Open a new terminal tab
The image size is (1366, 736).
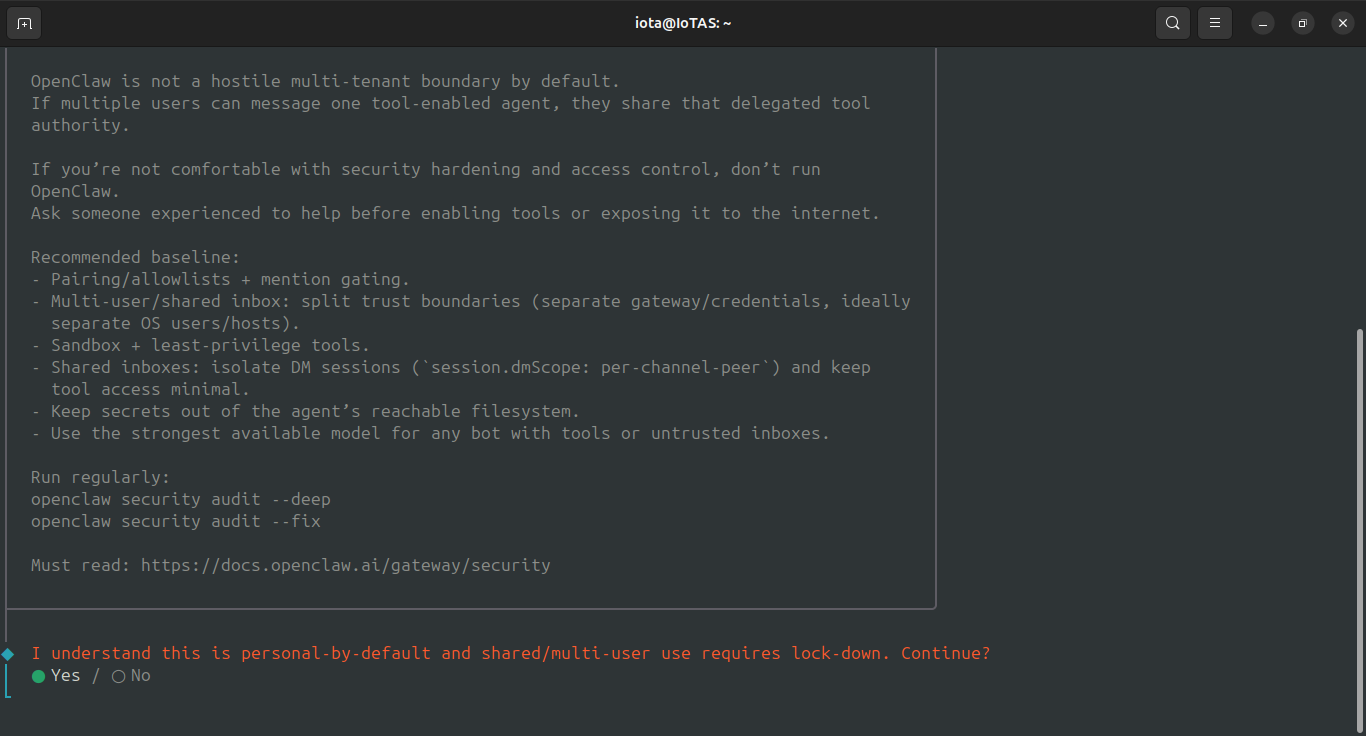[x=23, y=22]
